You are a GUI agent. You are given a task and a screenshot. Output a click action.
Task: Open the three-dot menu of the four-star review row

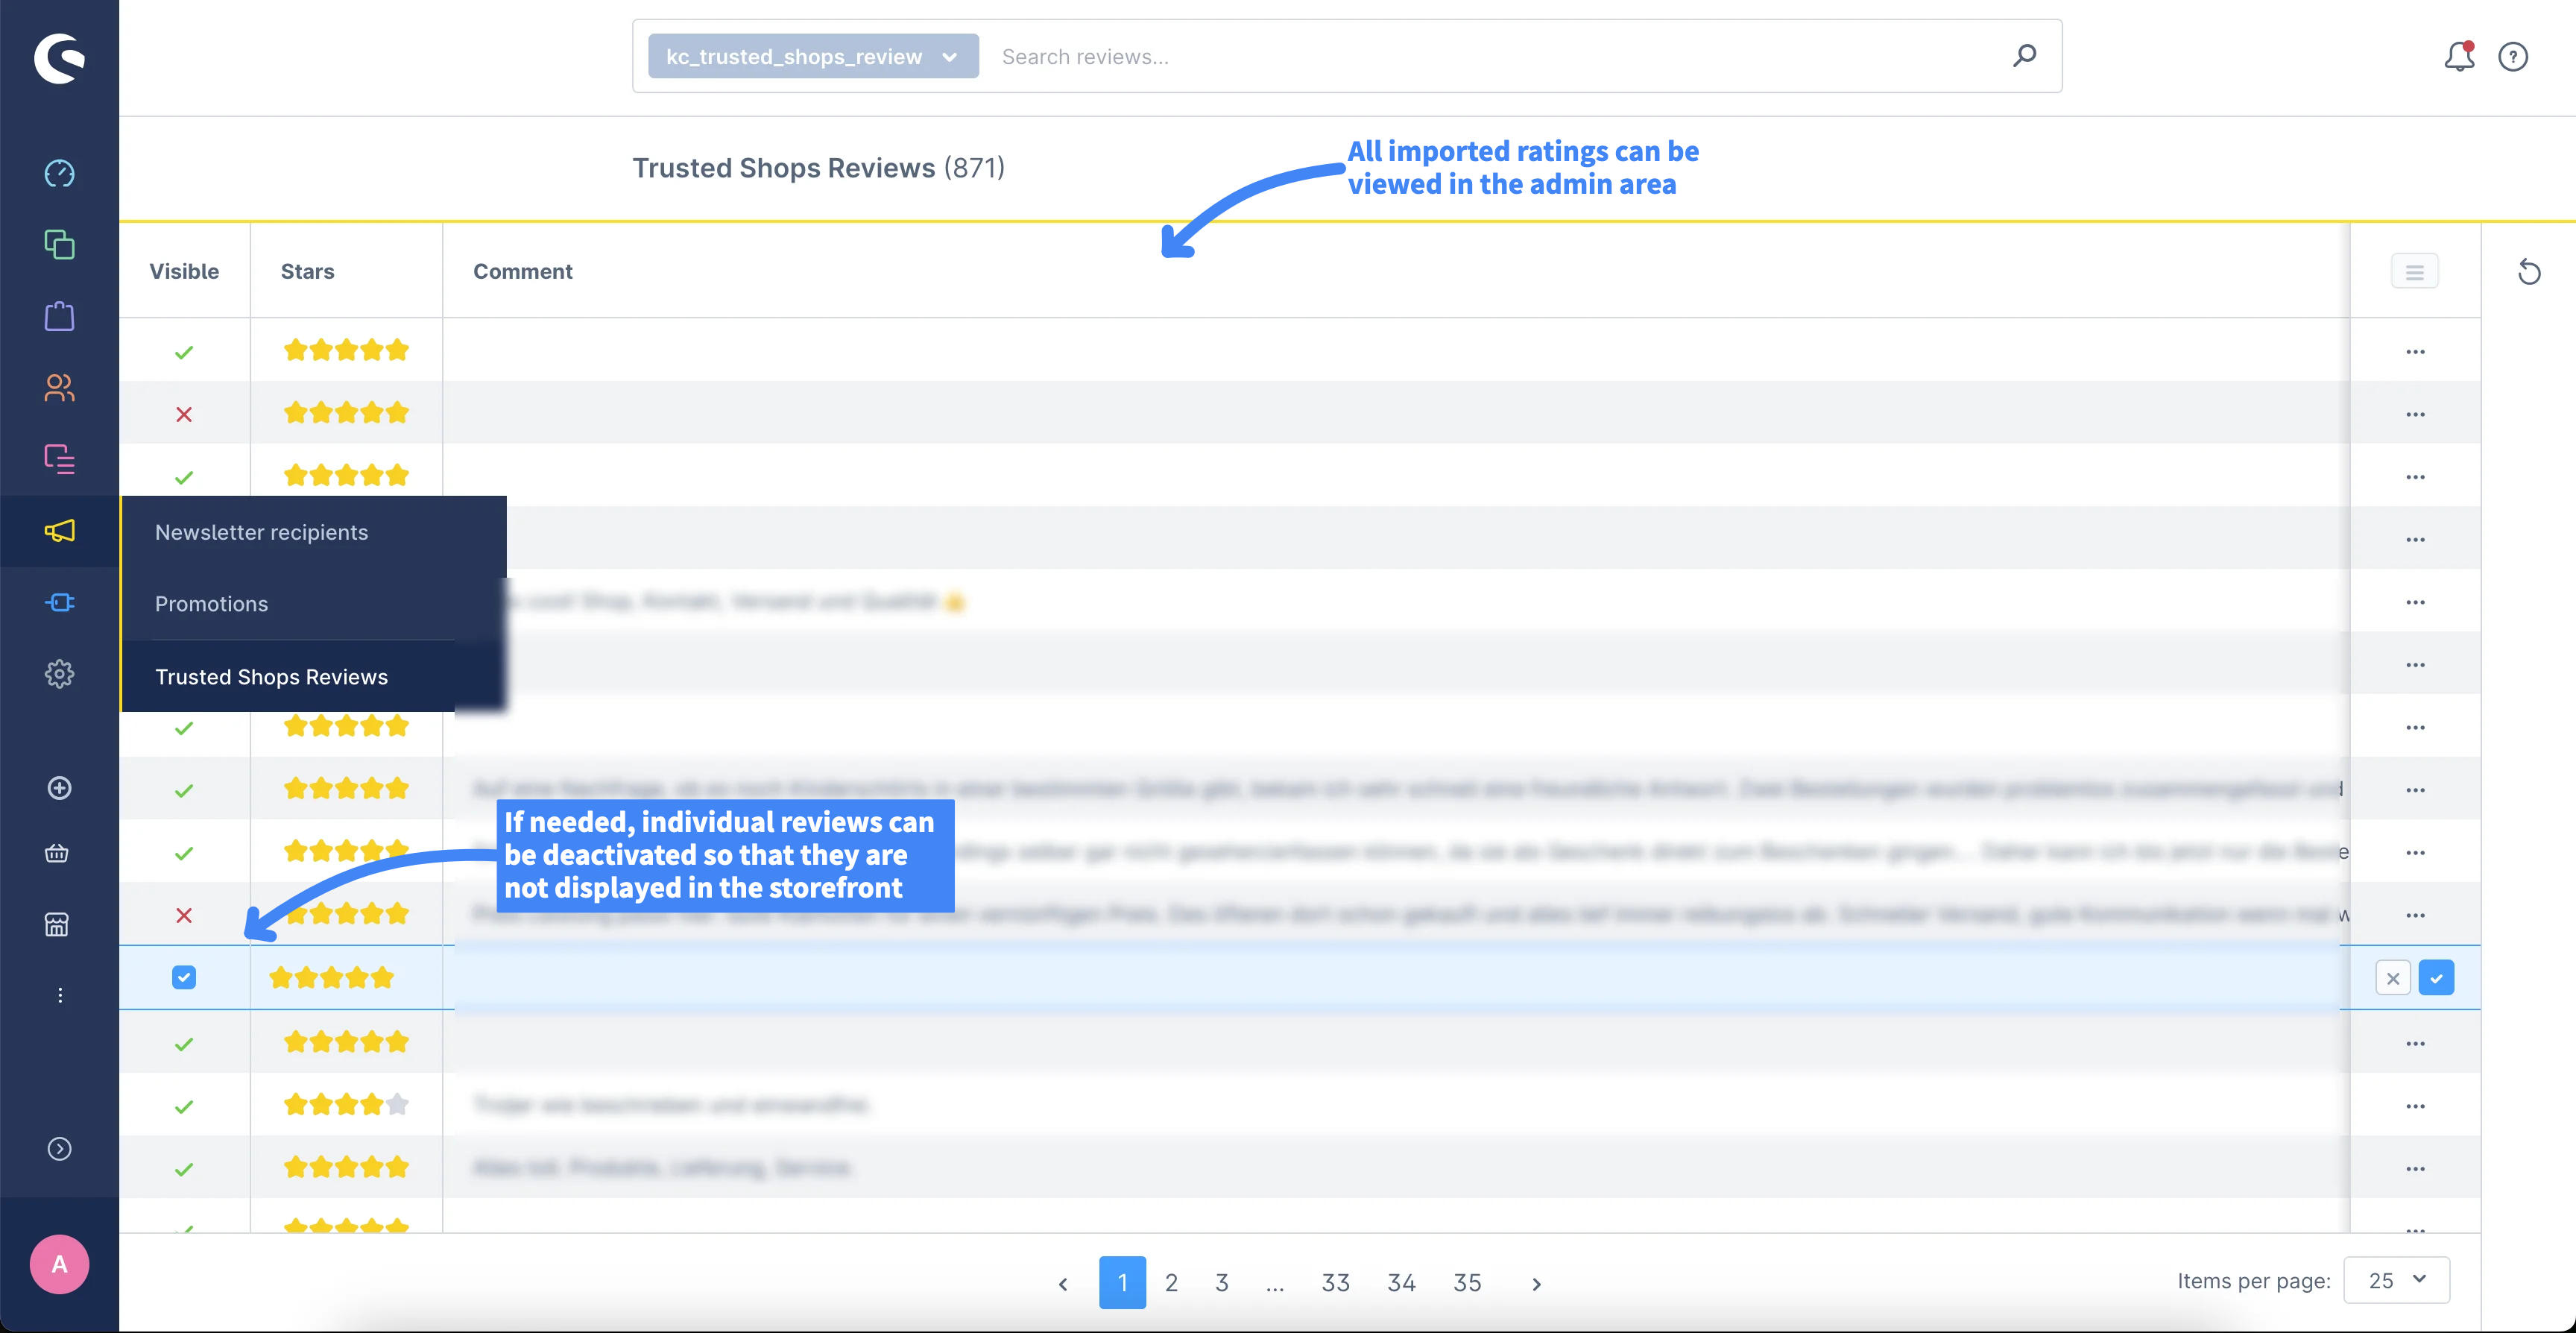click(x=2415, y=1106)
